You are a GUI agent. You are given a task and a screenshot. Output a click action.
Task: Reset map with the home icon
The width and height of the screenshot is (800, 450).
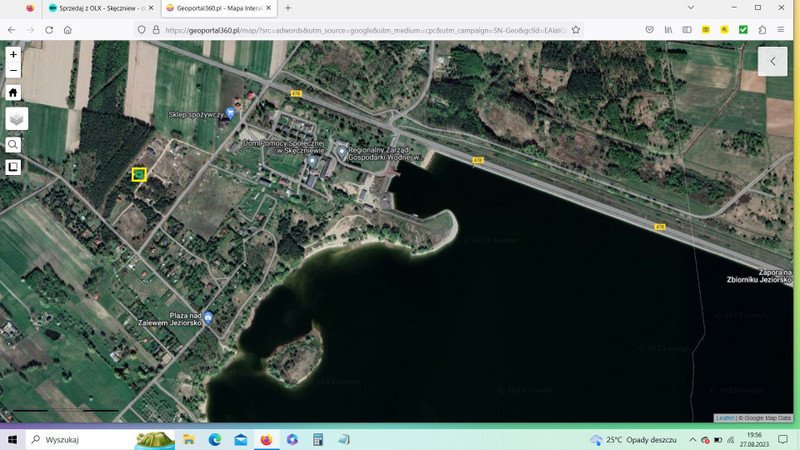click(13, 92)
